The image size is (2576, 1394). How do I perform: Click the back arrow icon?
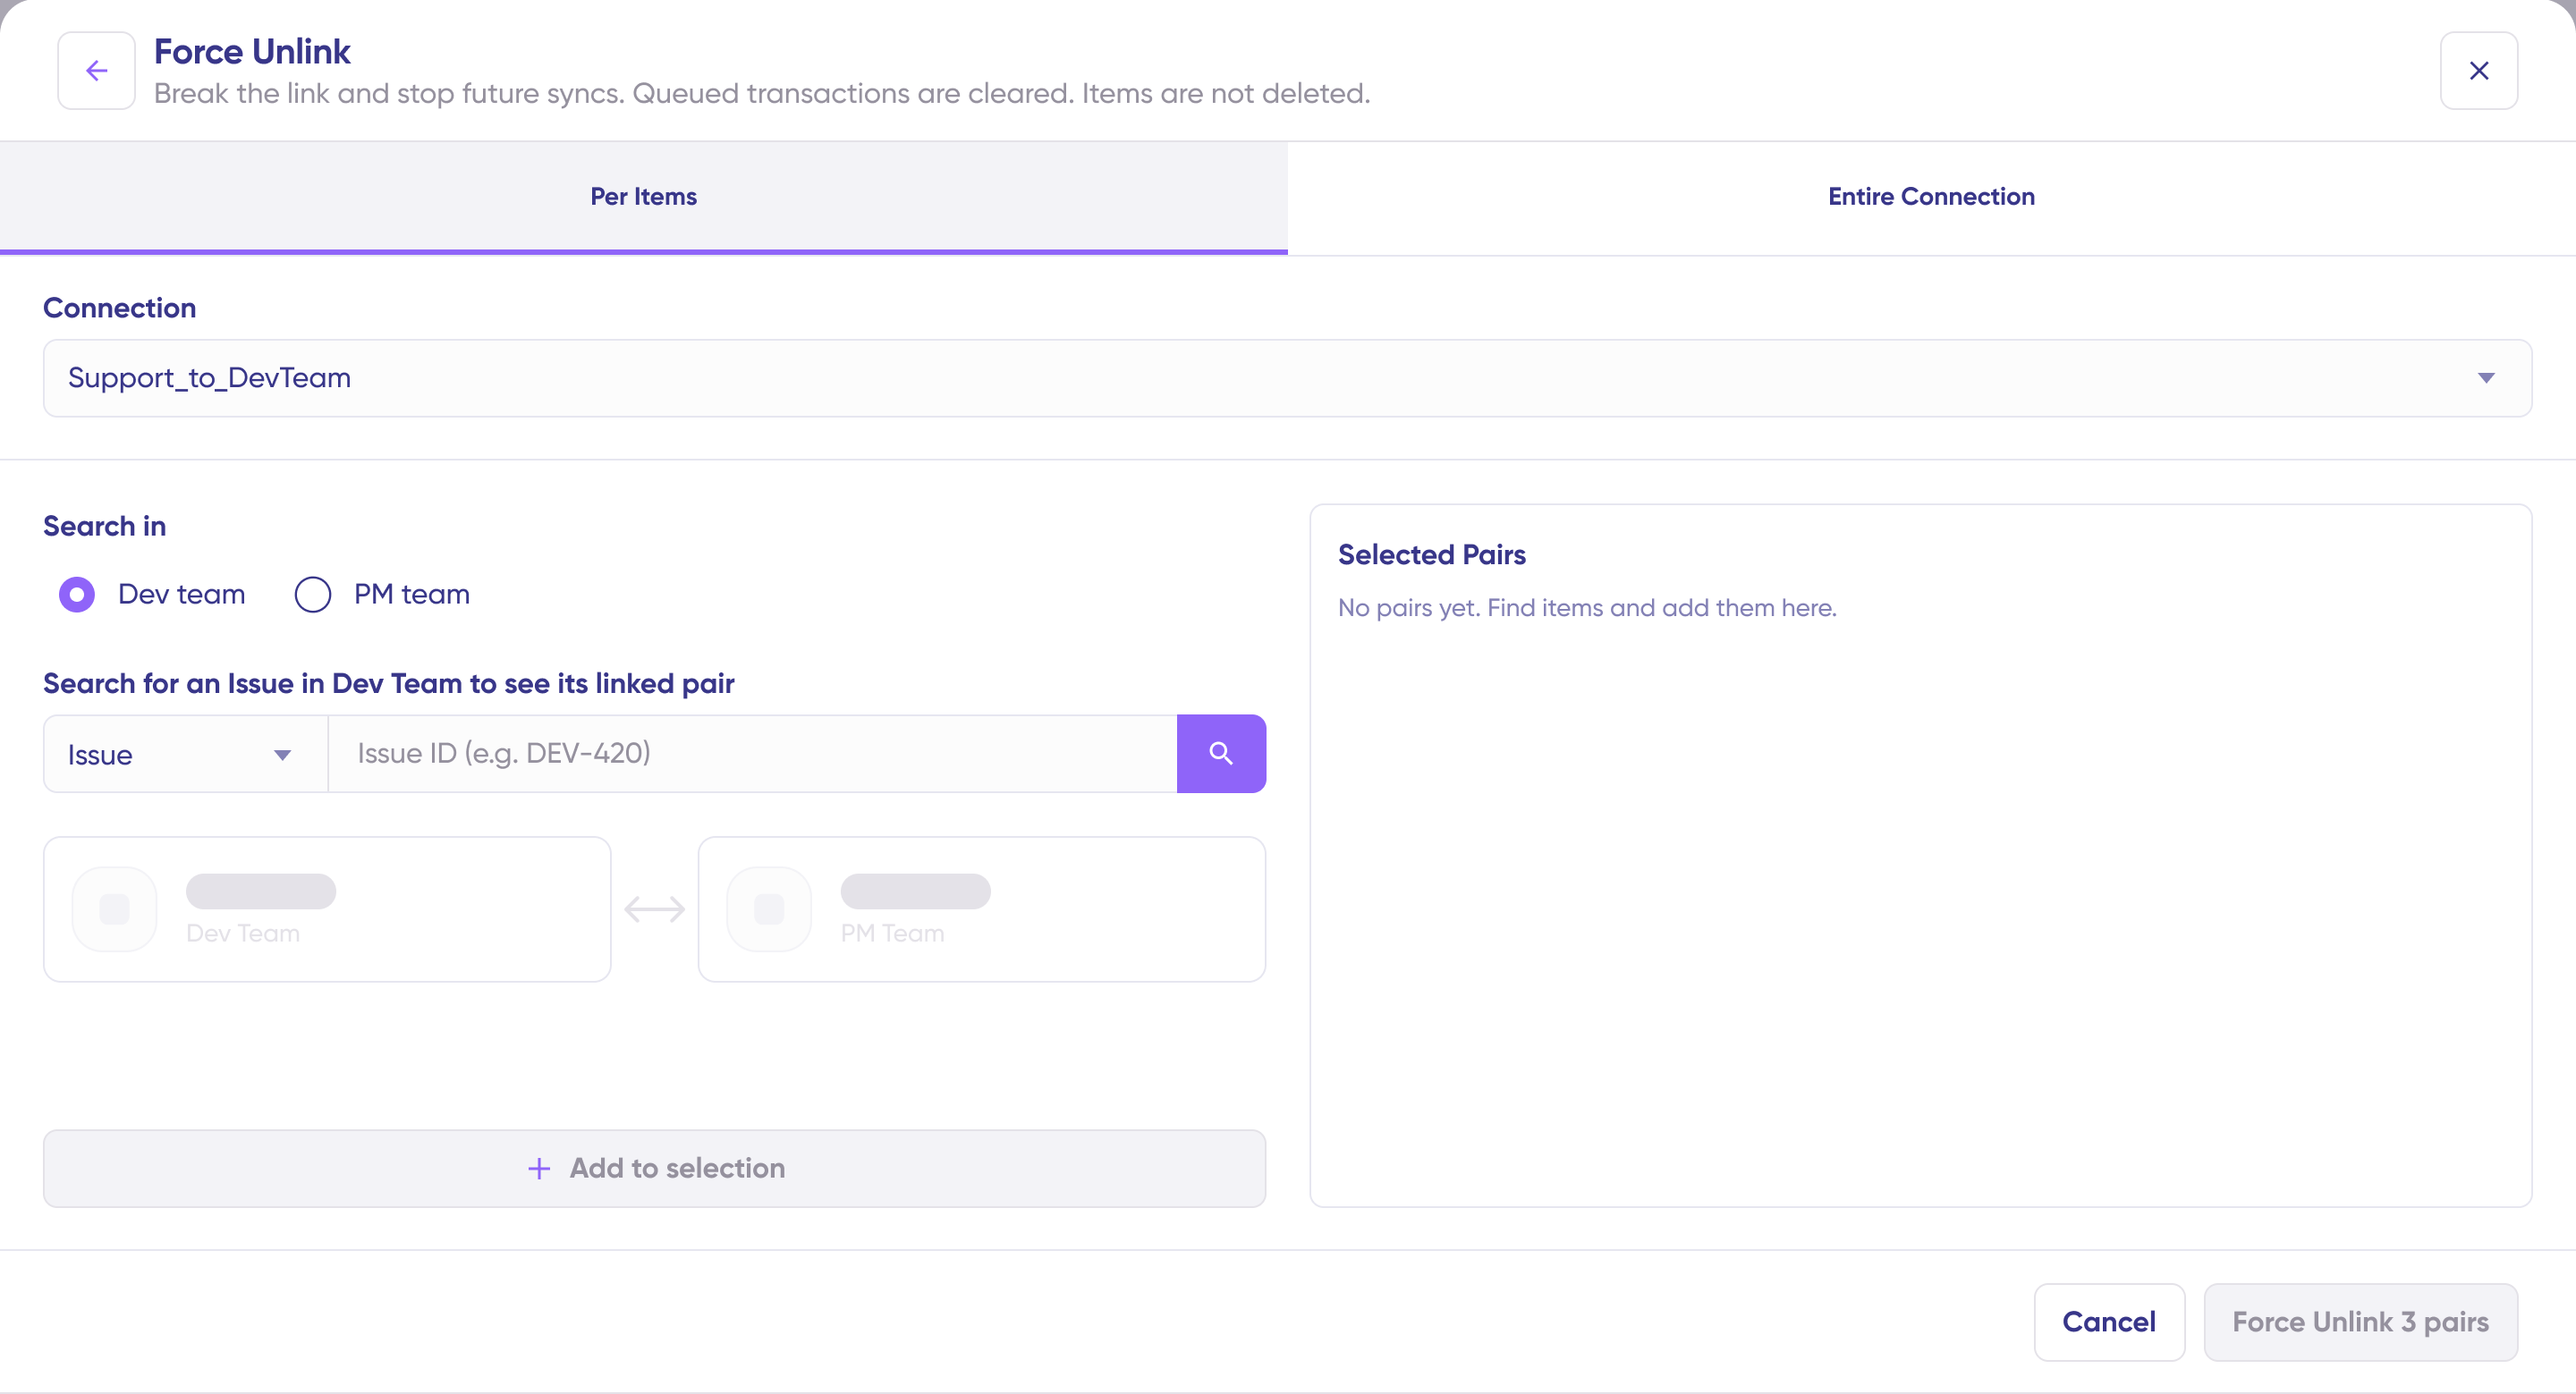[x=96, y=70]
